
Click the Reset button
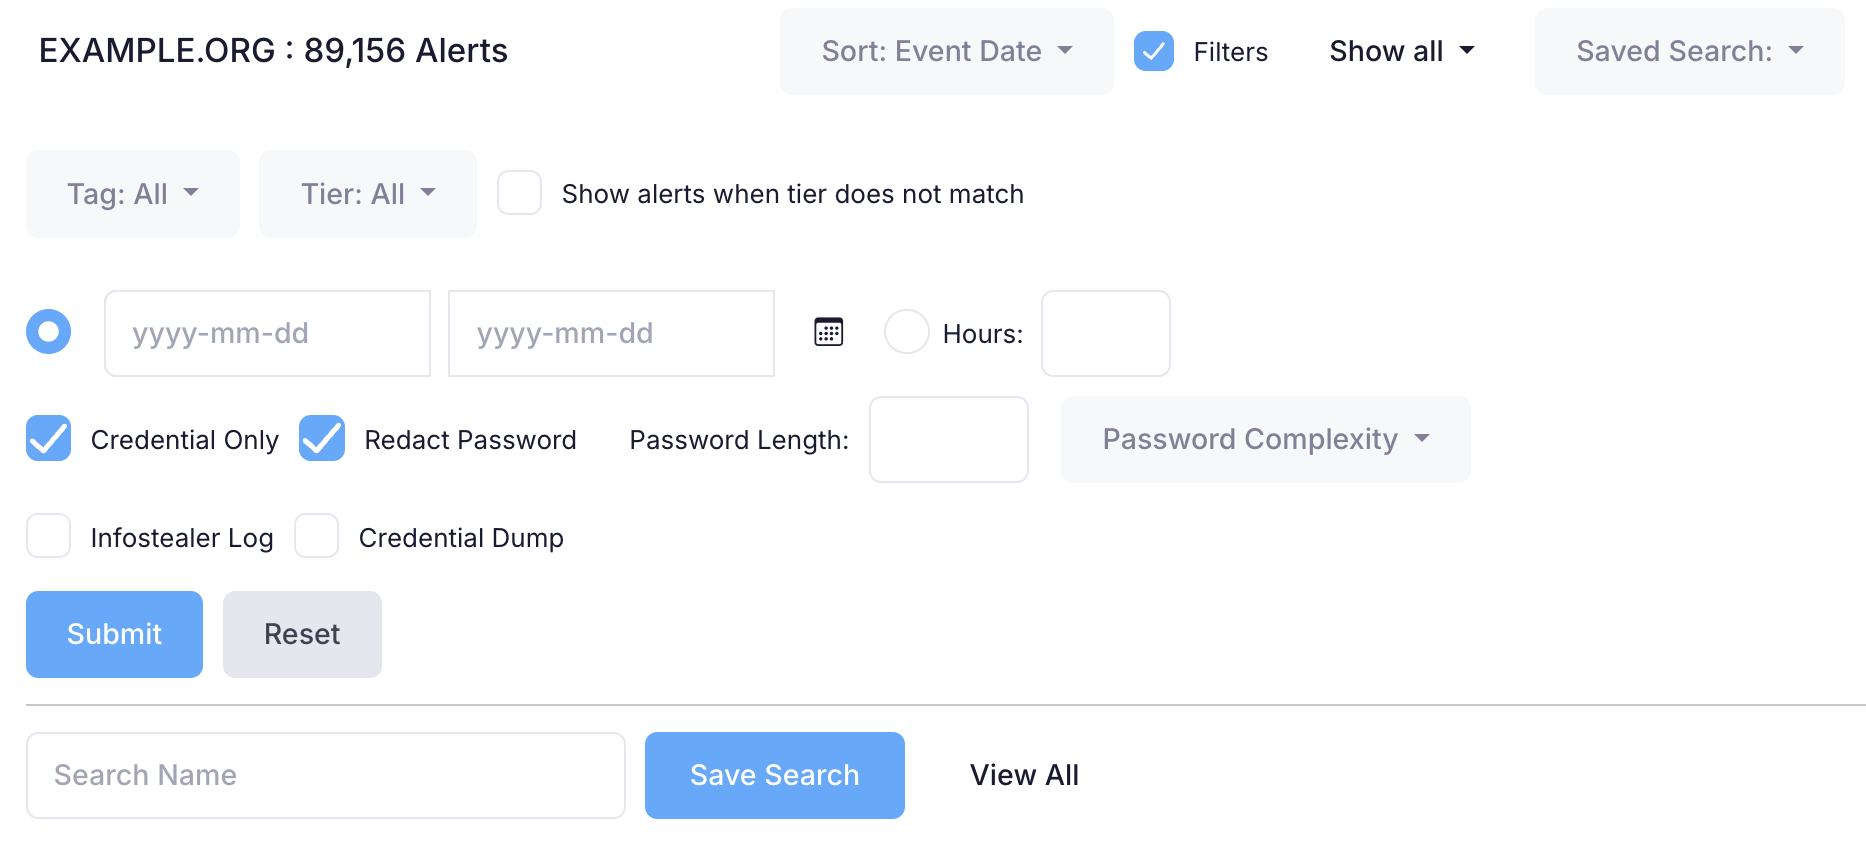(x=302, y=634)
